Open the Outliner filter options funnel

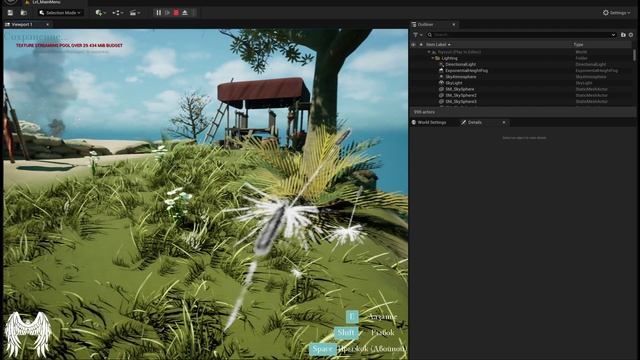(418, 35)
